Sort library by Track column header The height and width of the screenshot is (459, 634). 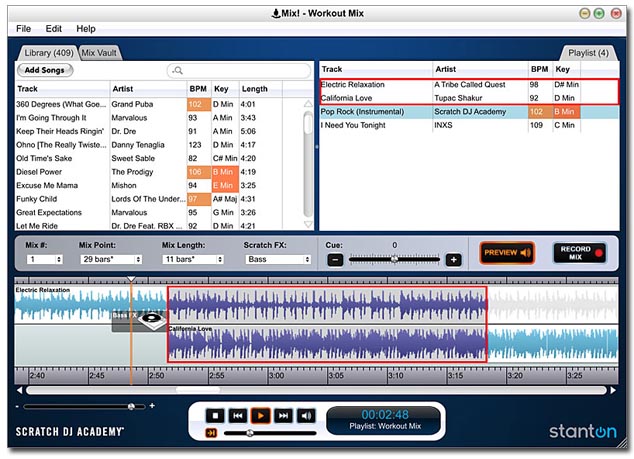point(62,89)
